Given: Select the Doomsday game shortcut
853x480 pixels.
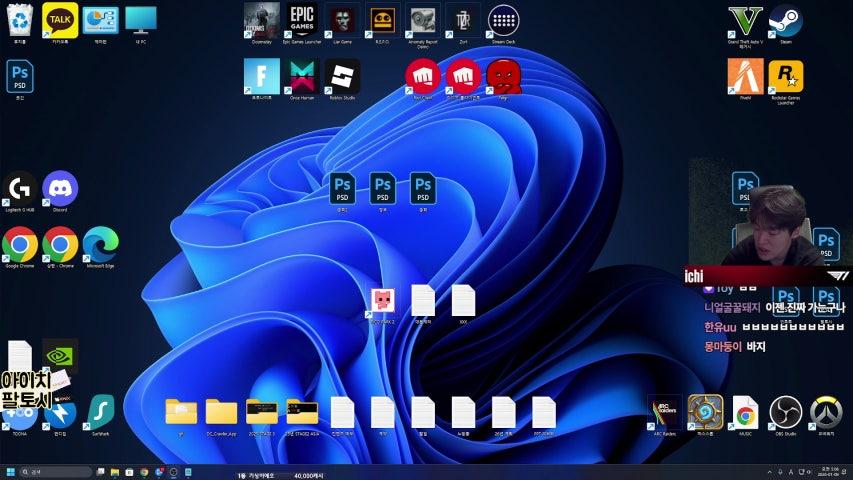Looking at the screenshot, I should [262, 23].
